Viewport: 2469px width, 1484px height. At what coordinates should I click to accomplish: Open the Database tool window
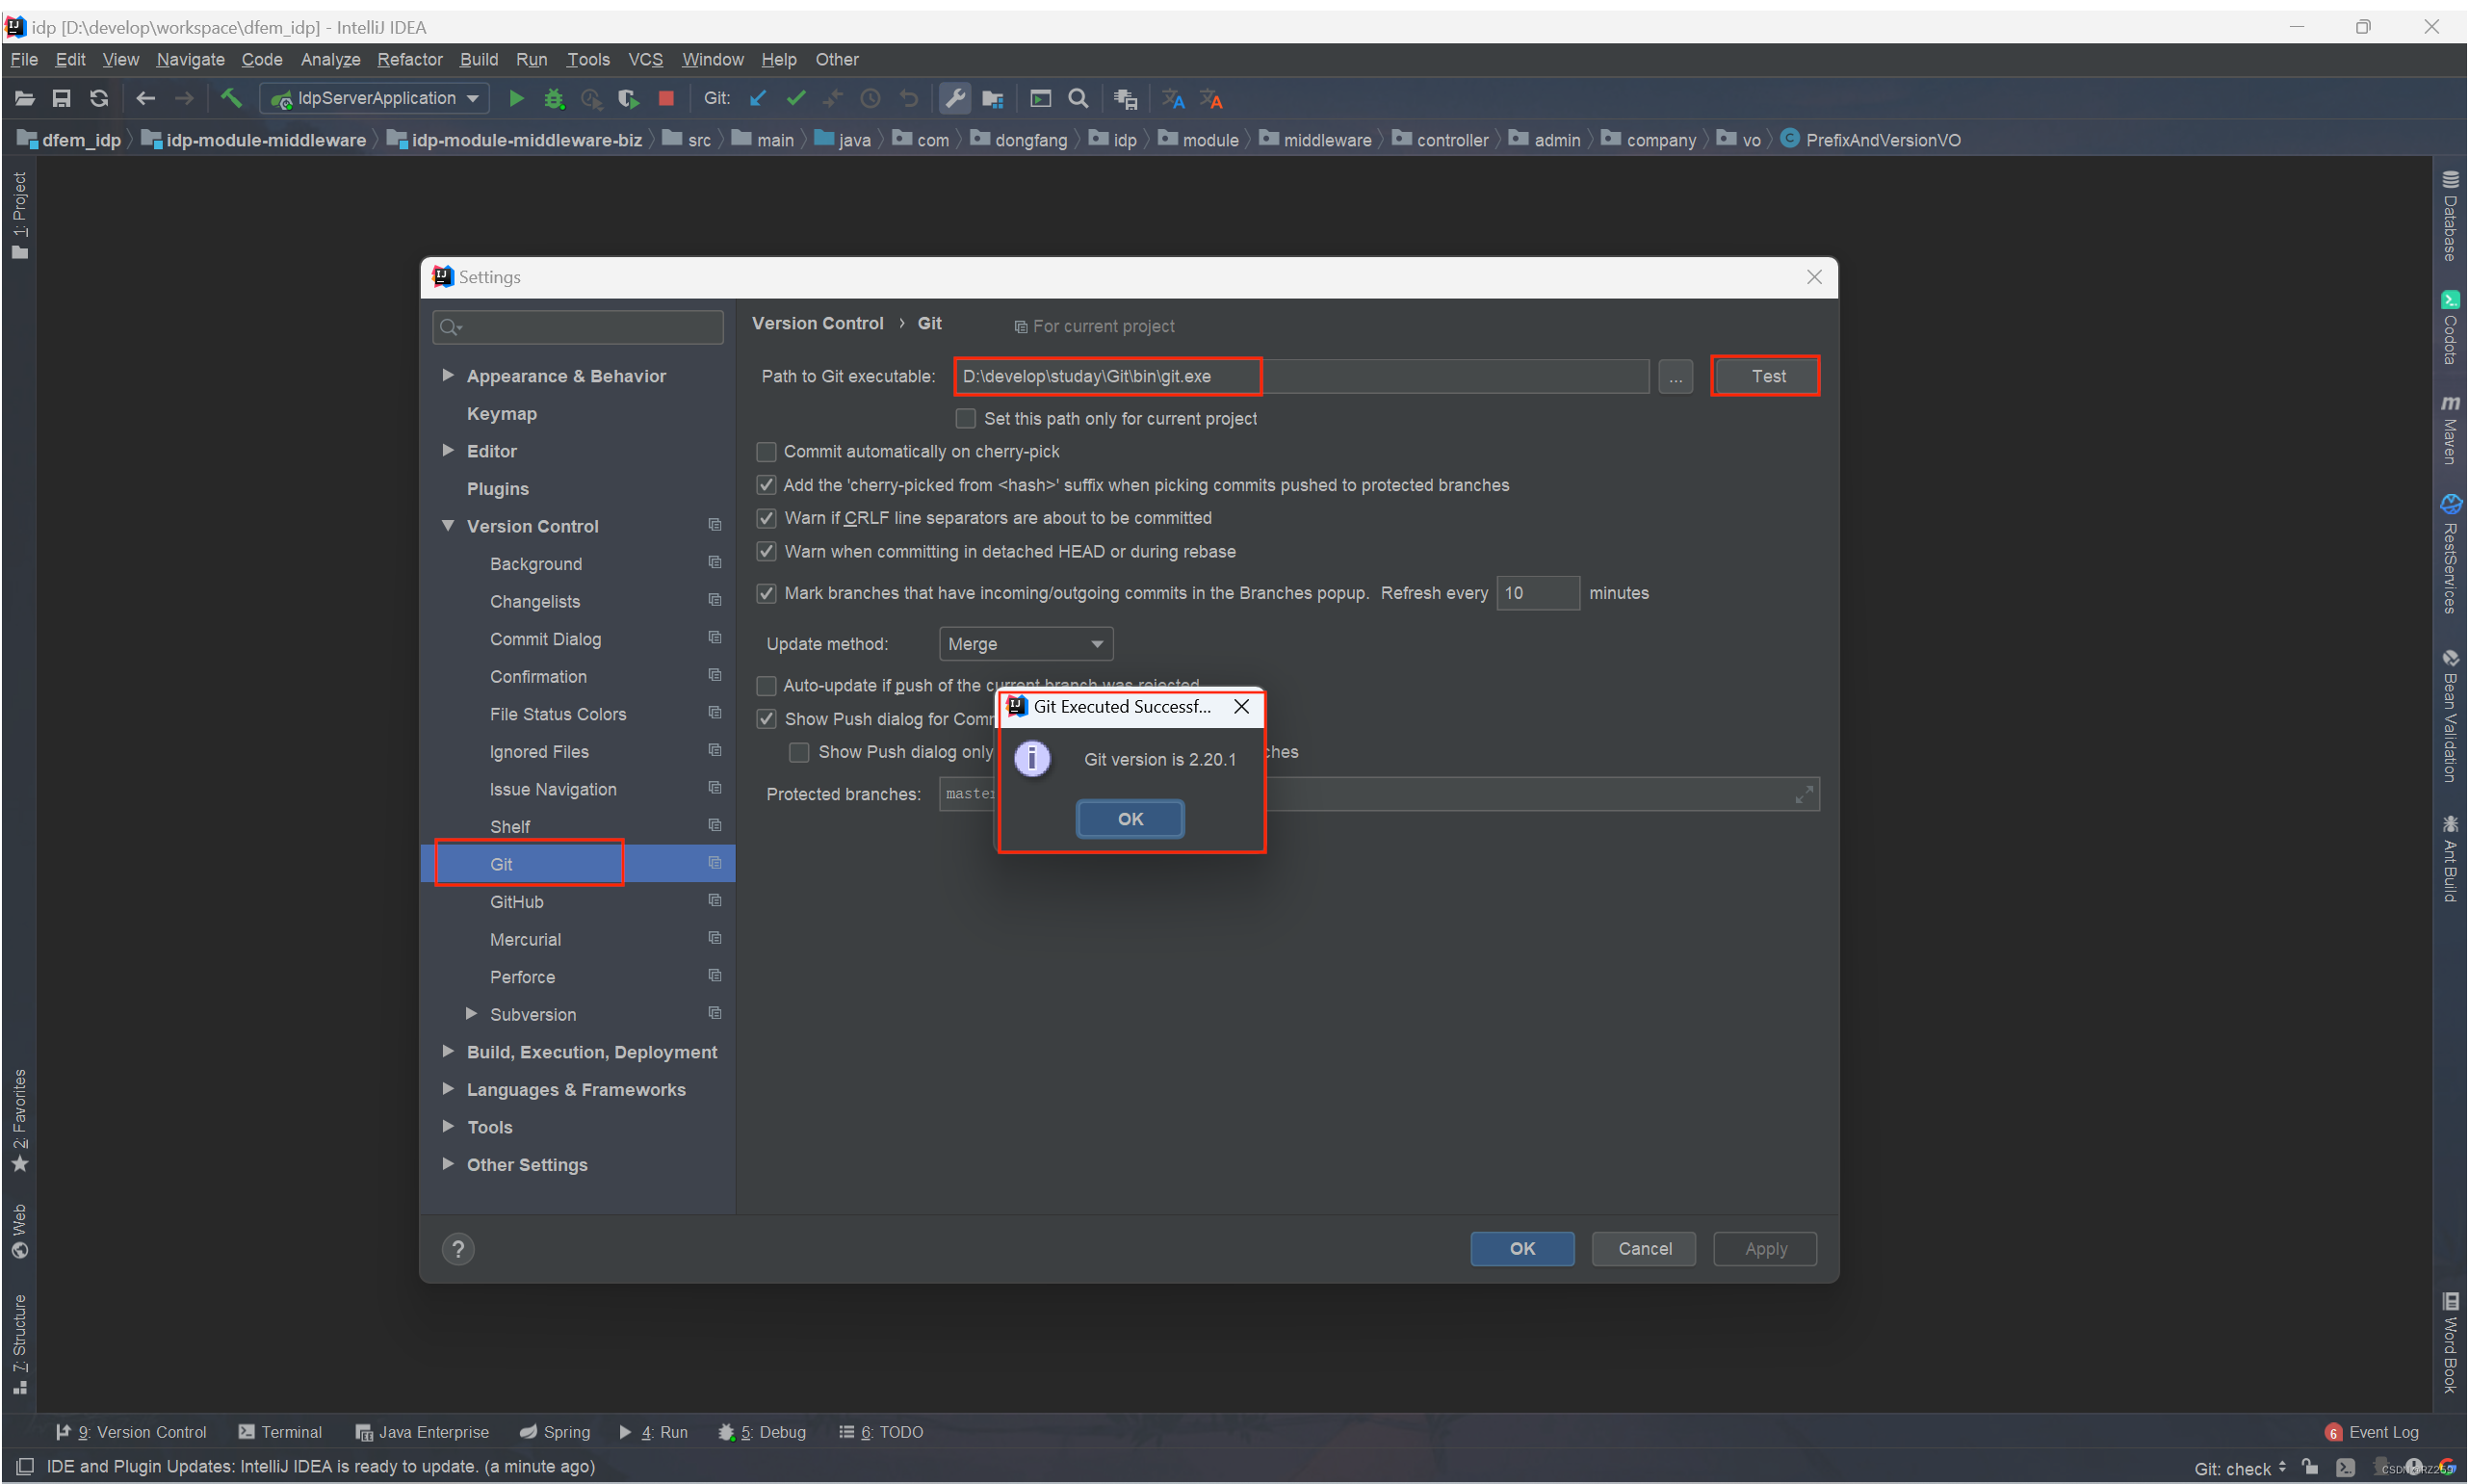(2451, 215)
